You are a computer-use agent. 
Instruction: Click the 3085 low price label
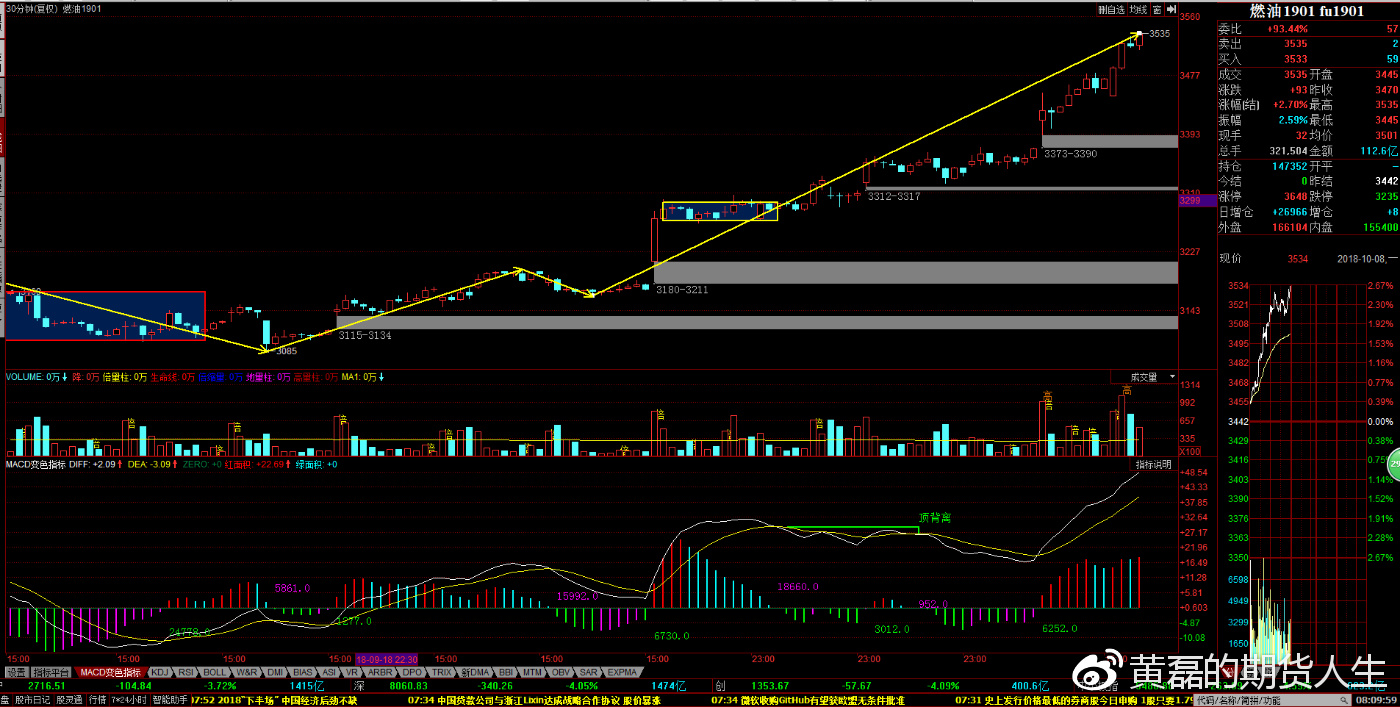tap(286, 350)
